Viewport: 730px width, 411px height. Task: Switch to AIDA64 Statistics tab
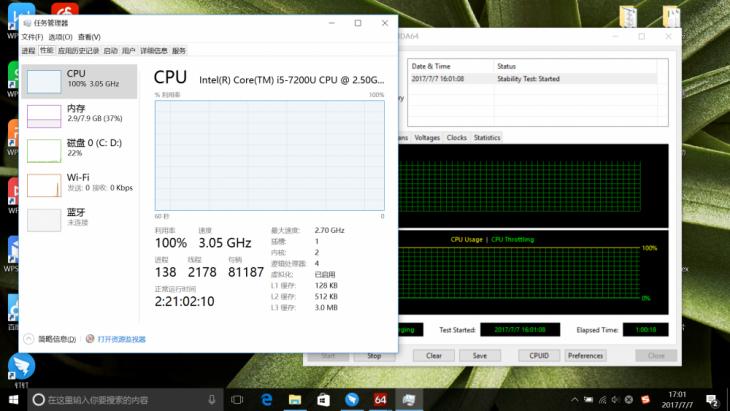(487, 137)
